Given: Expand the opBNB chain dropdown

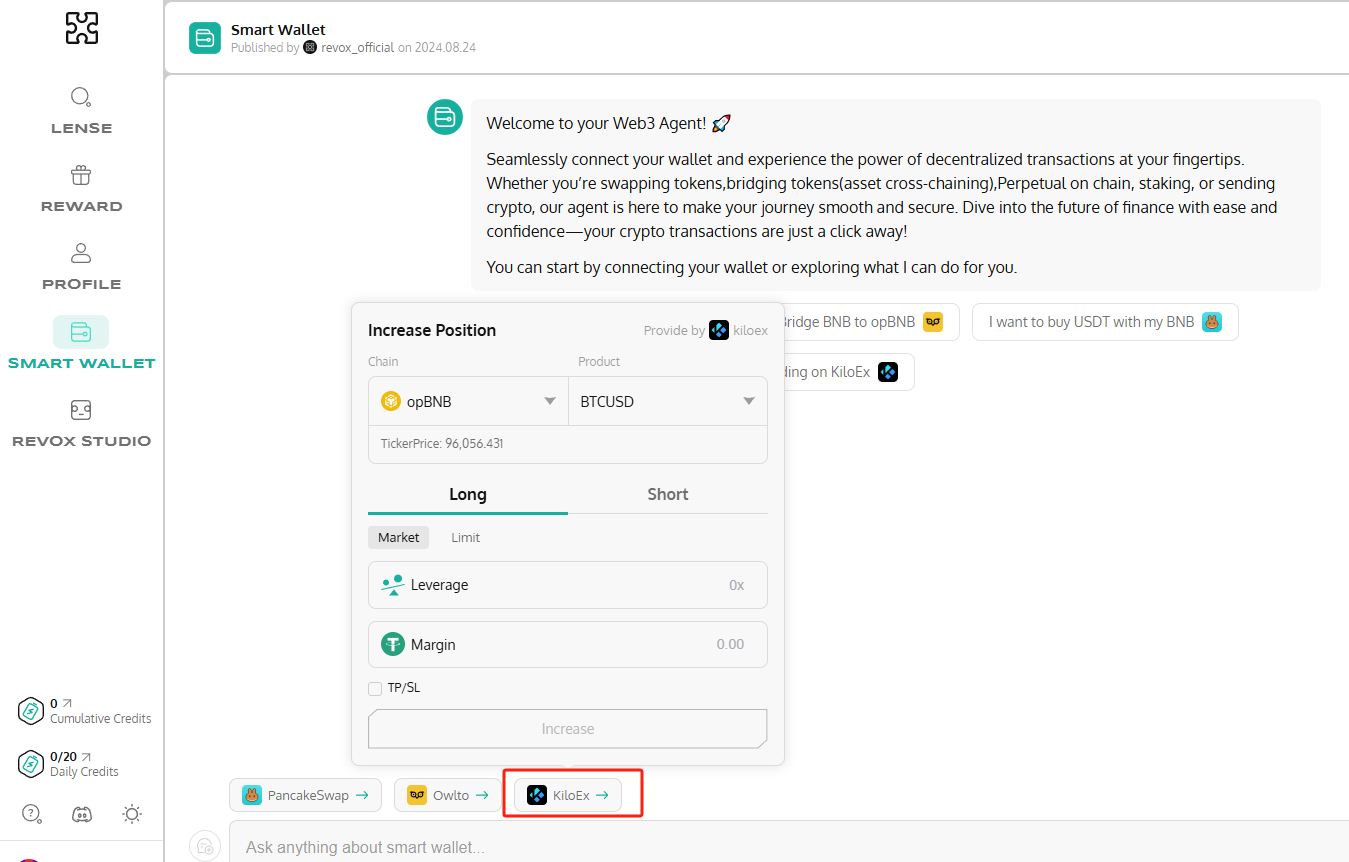Looking at the screenshot, I should tap(468, 401).
